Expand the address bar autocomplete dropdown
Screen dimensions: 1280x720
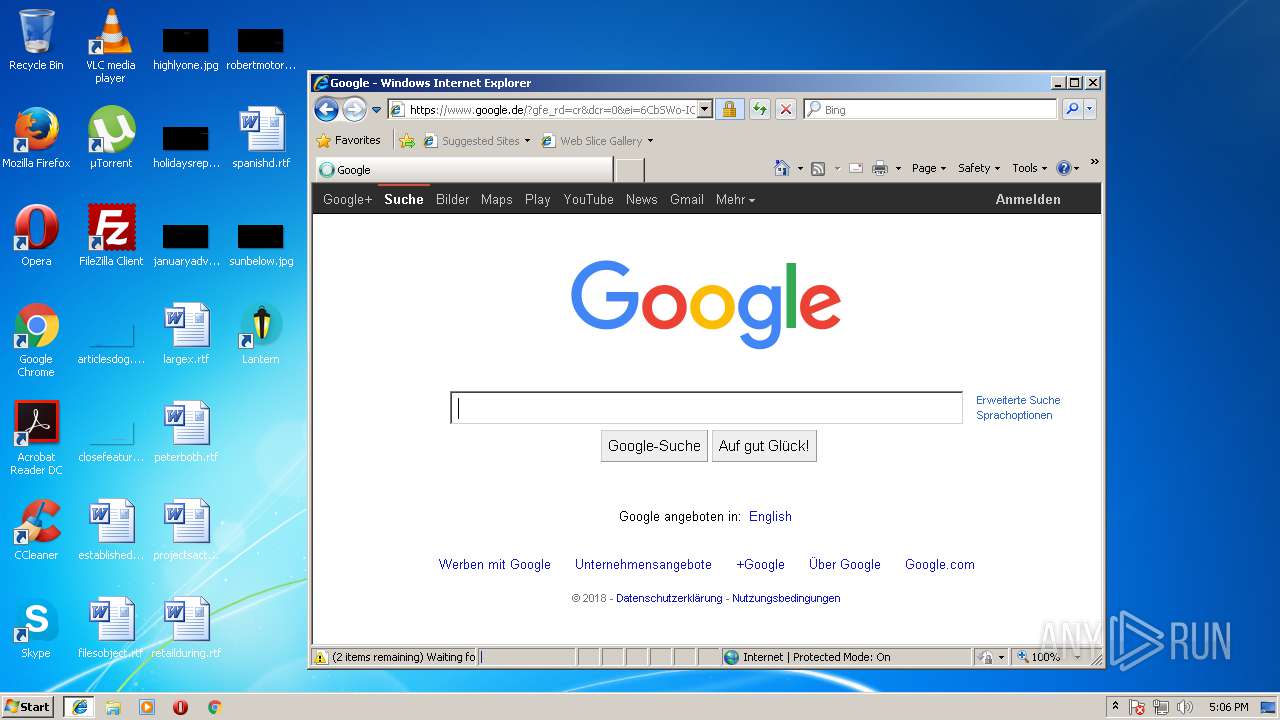tap(705, 110)
